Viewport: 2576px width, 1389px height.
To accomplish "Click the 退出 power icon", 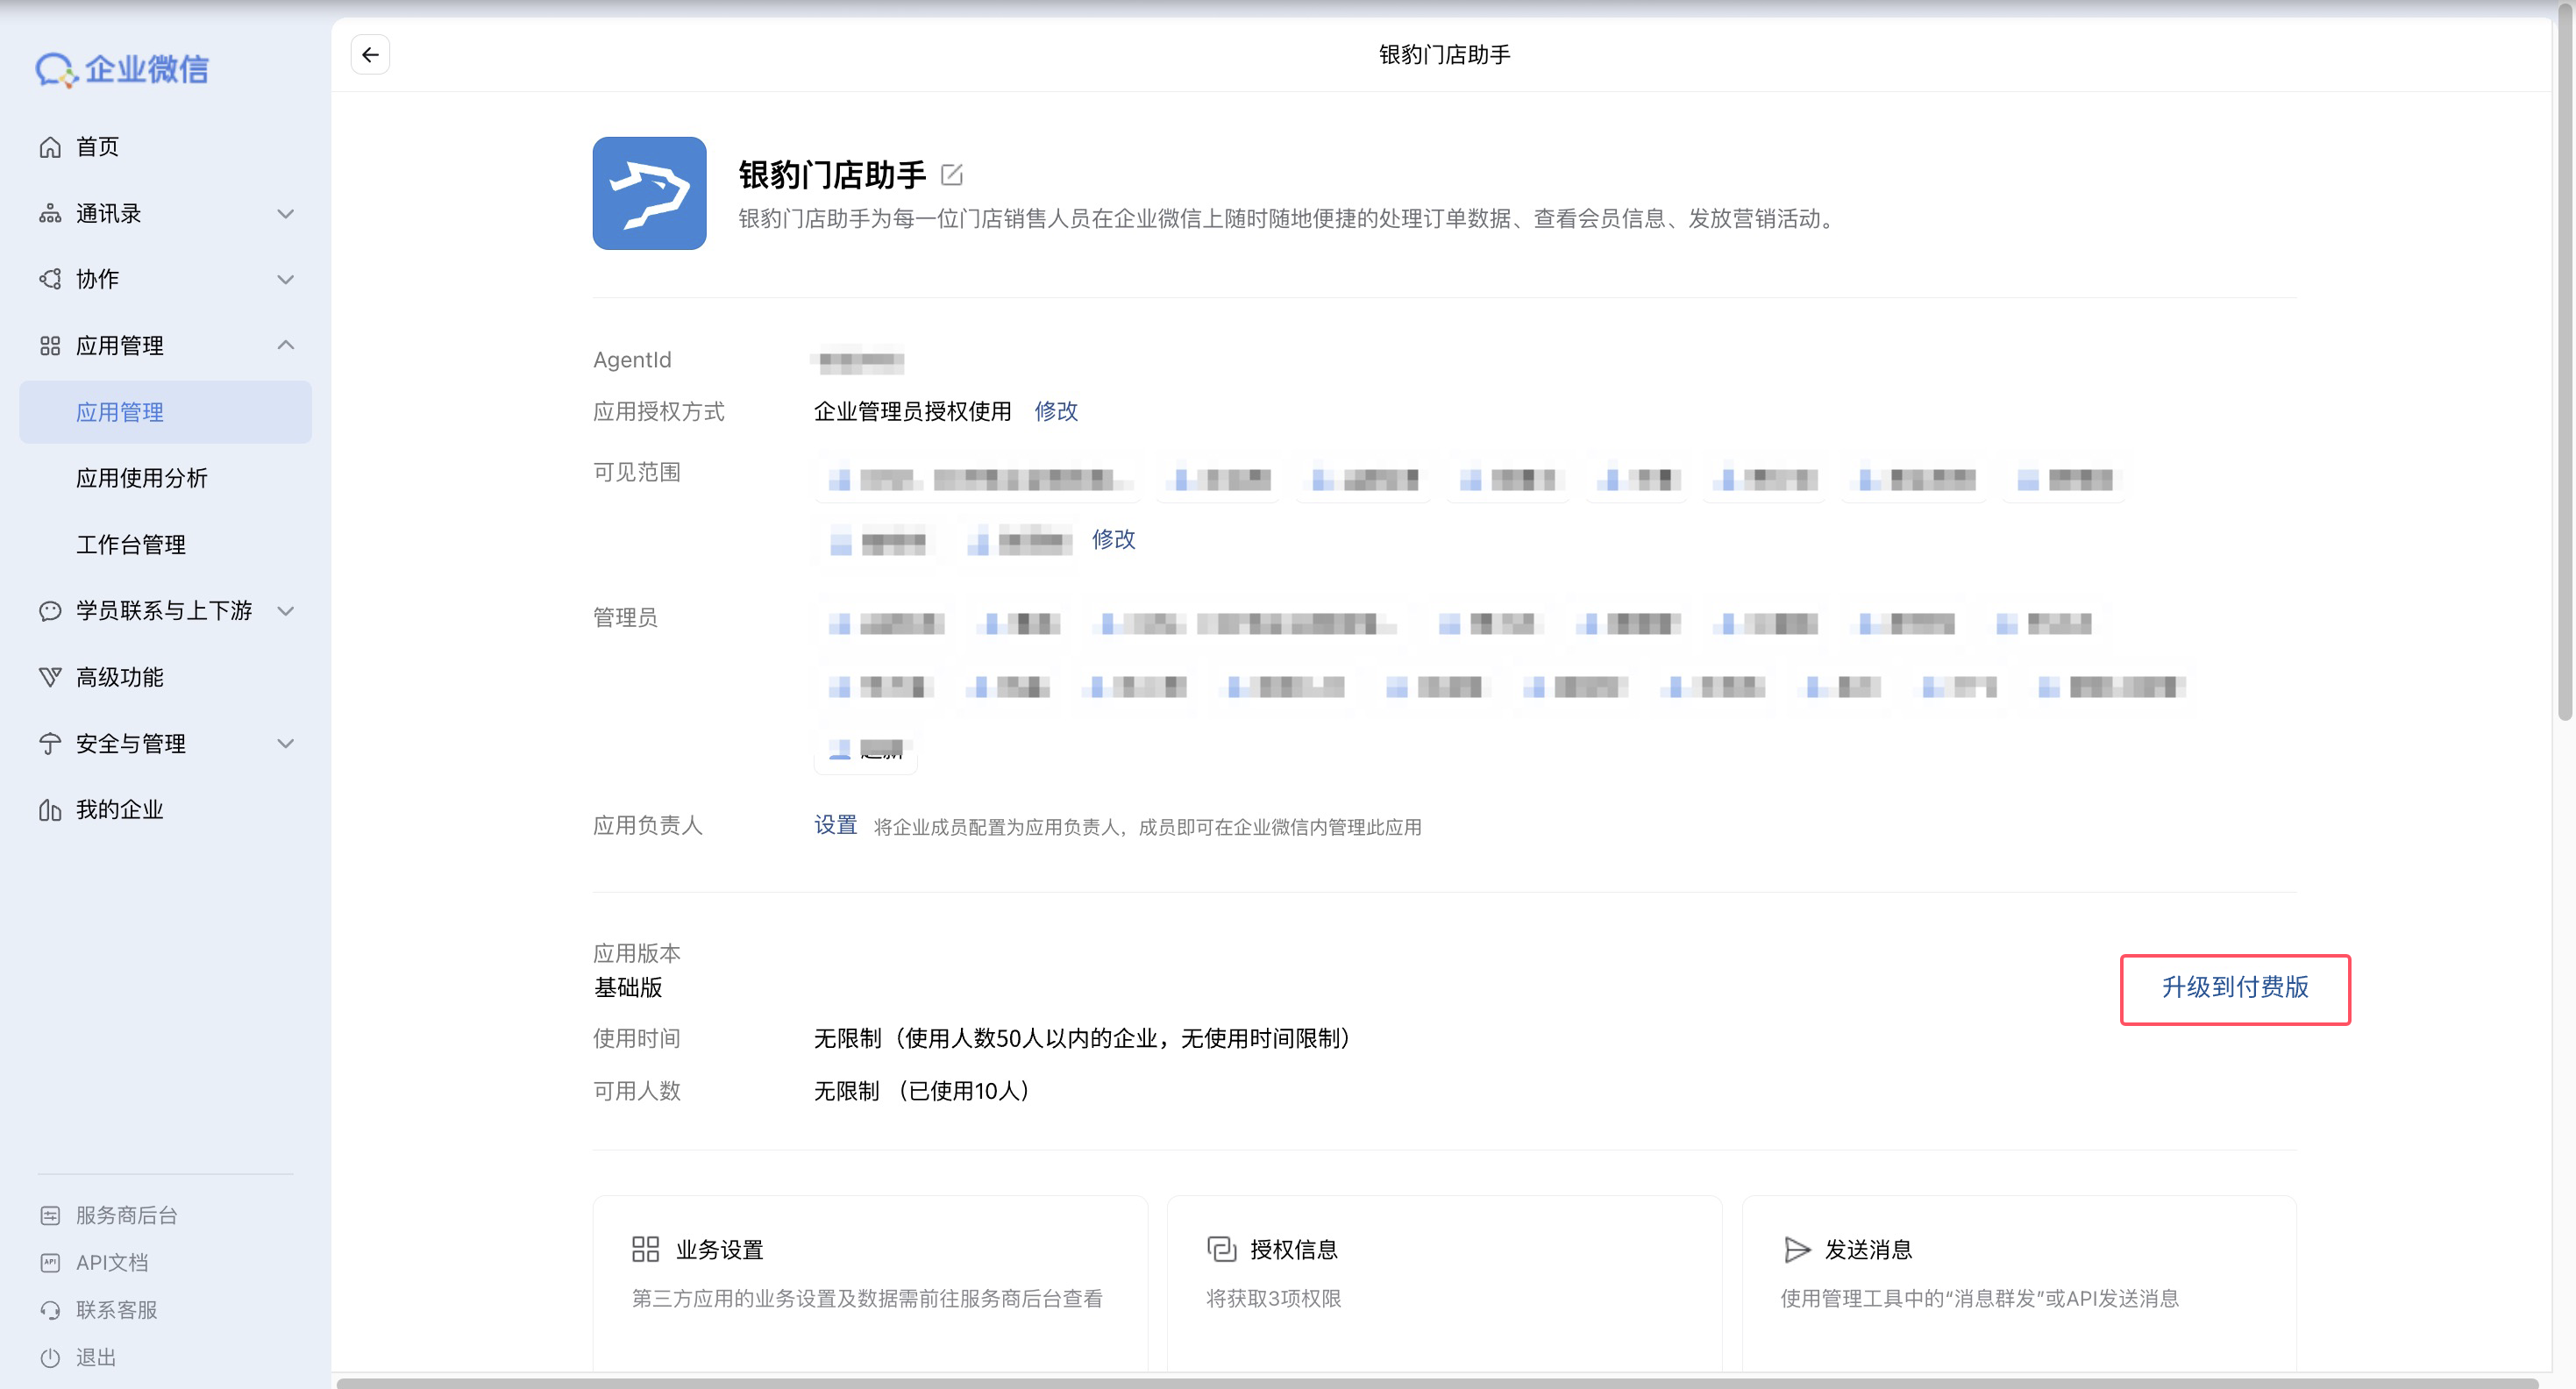I will (x=50, y=1358).
